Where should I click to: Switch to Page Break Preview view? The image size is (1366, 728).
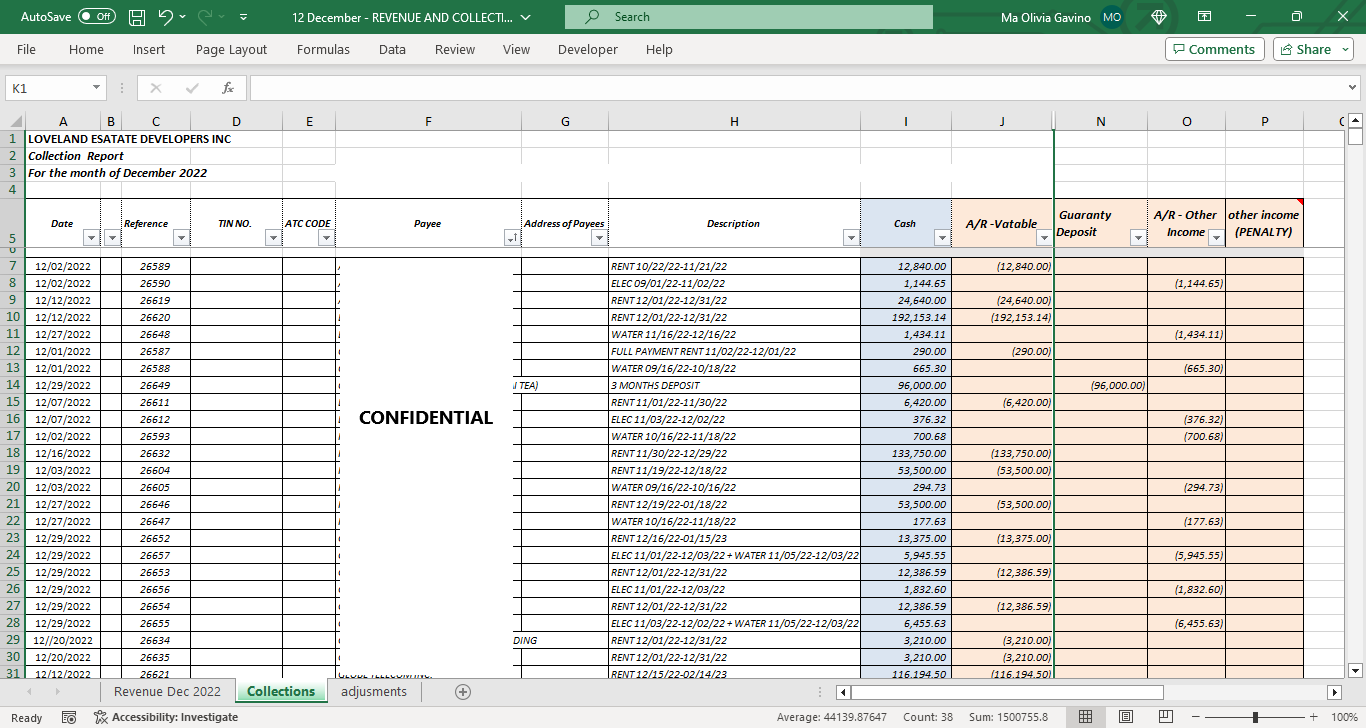1166,717
